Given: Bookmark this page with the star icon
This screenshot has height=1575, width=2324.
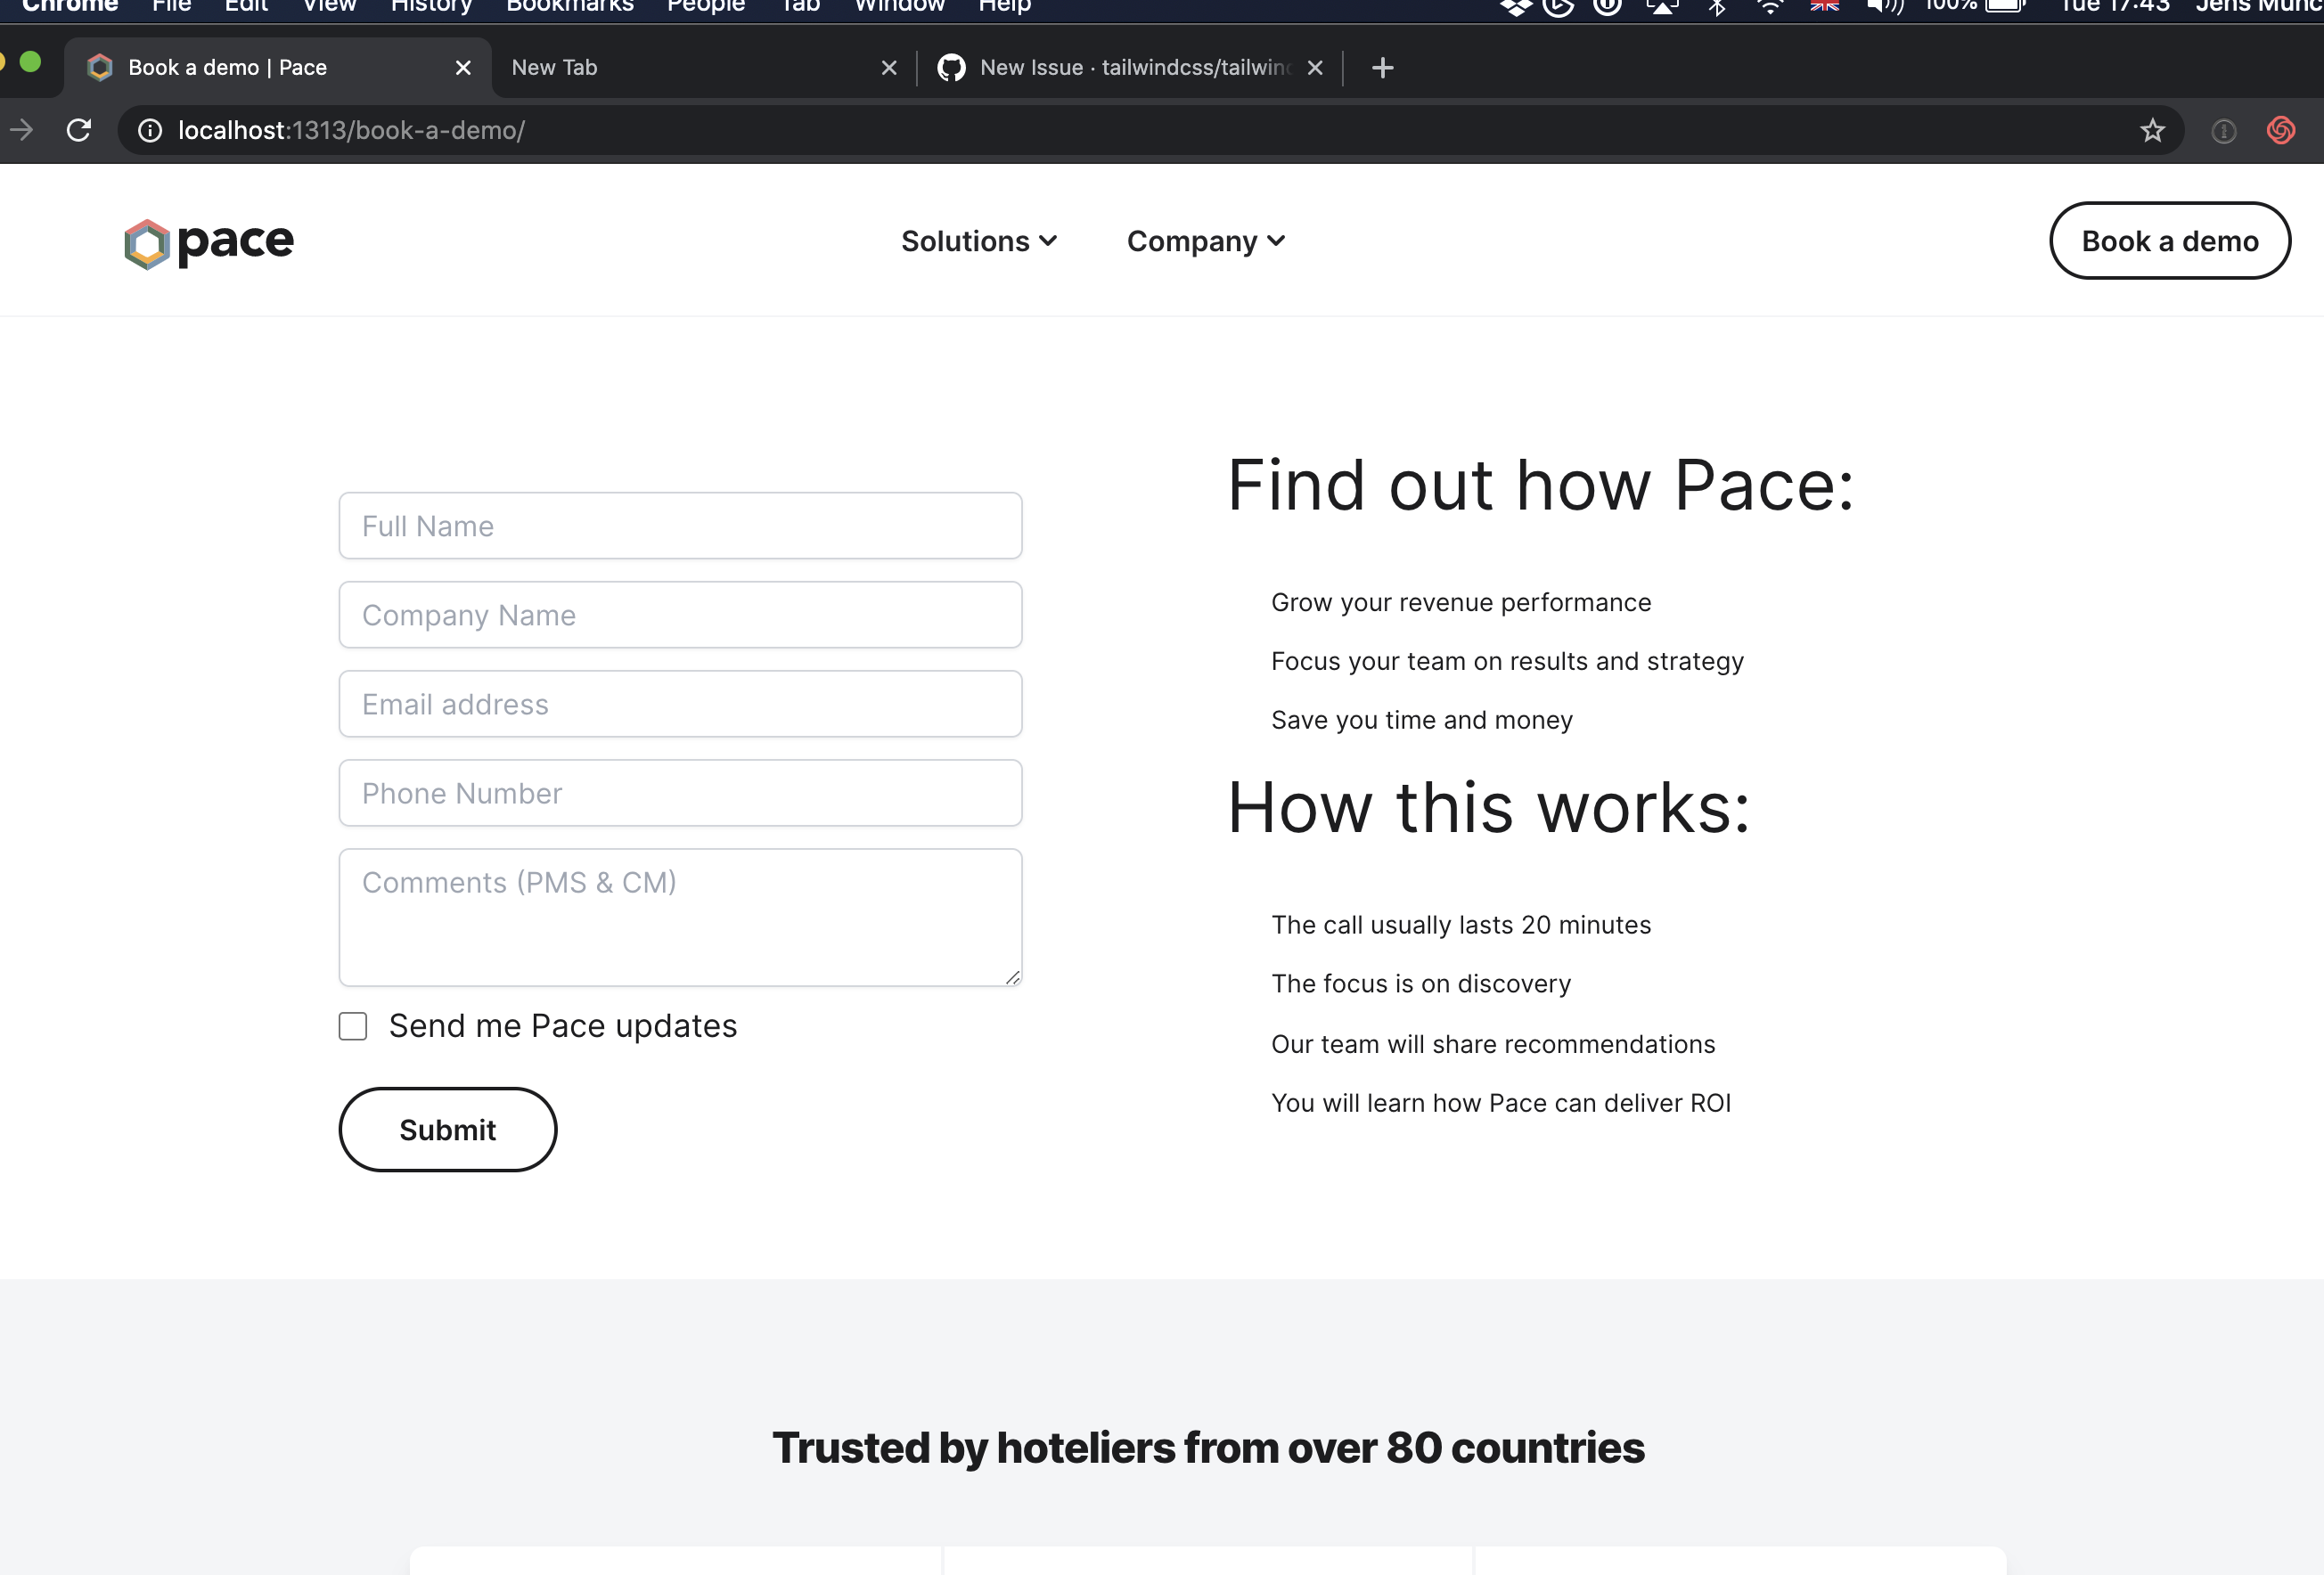Looking at the screenshot, I should tap(2152, 130).
